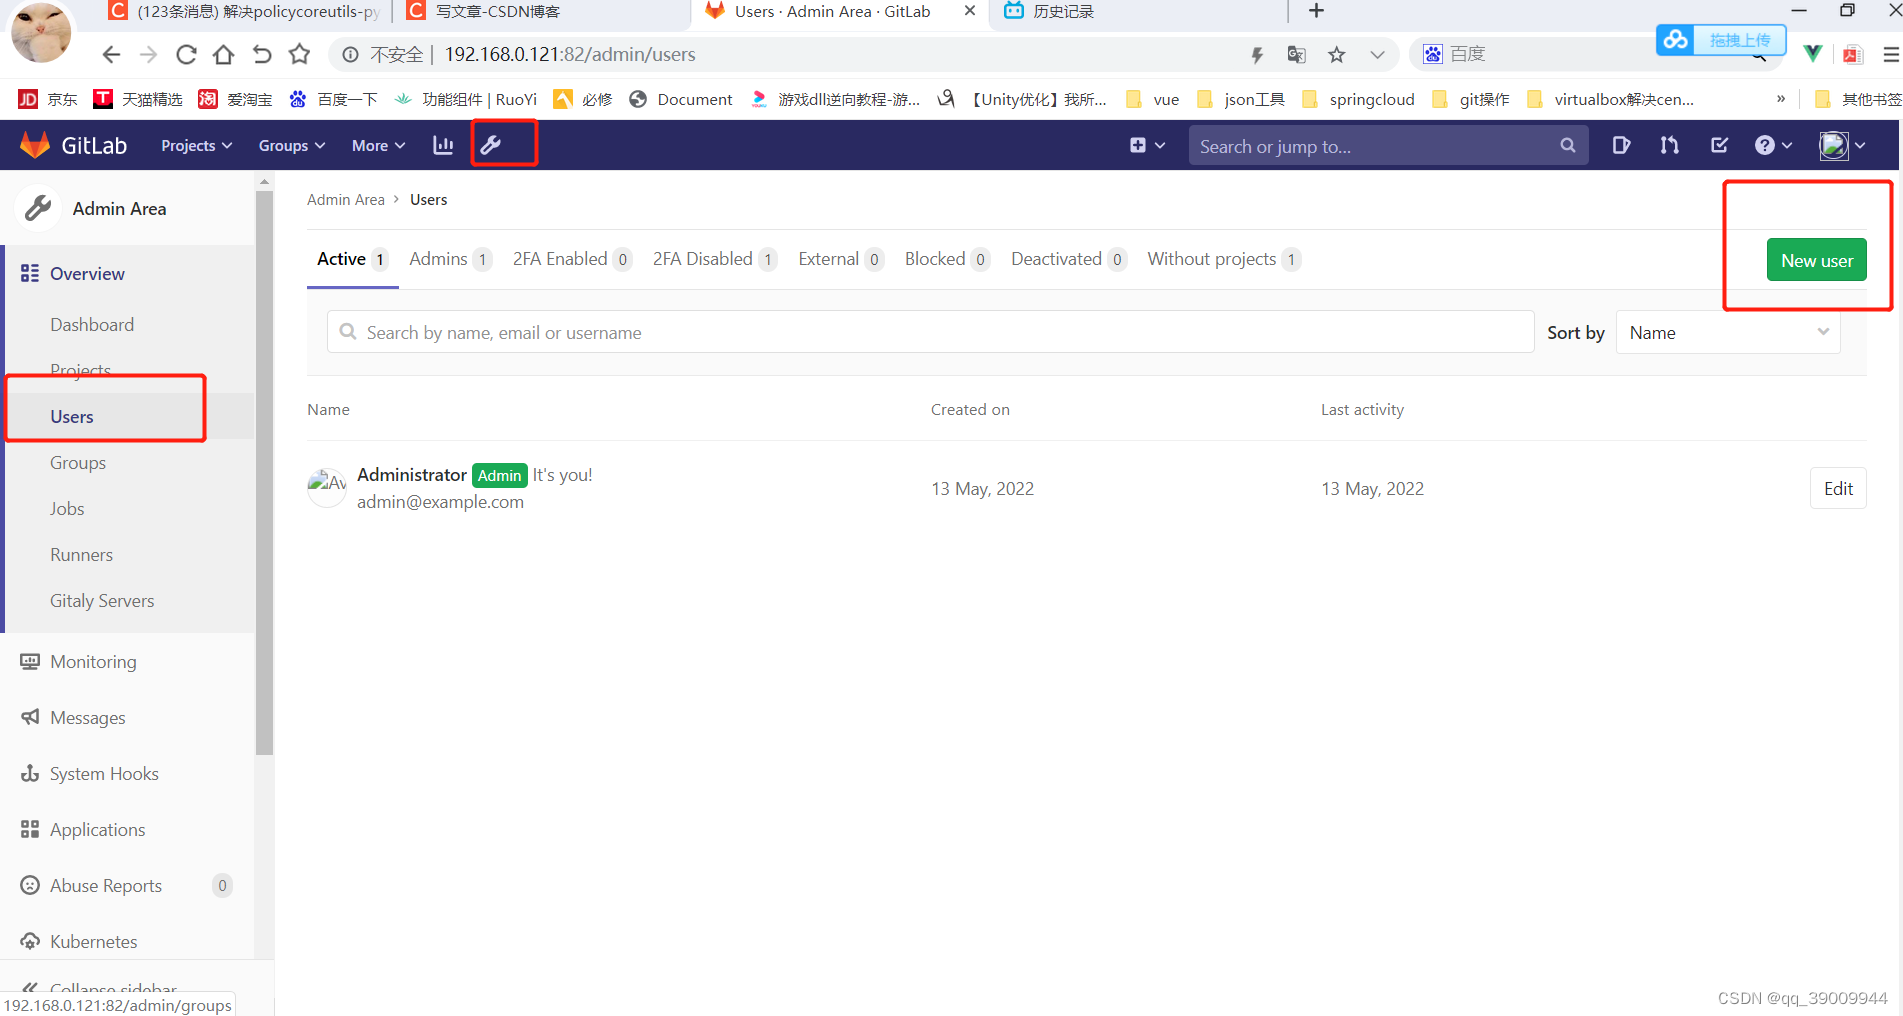Open the More dropdown in navbar
The image size is (1903, 1016).
378,145
